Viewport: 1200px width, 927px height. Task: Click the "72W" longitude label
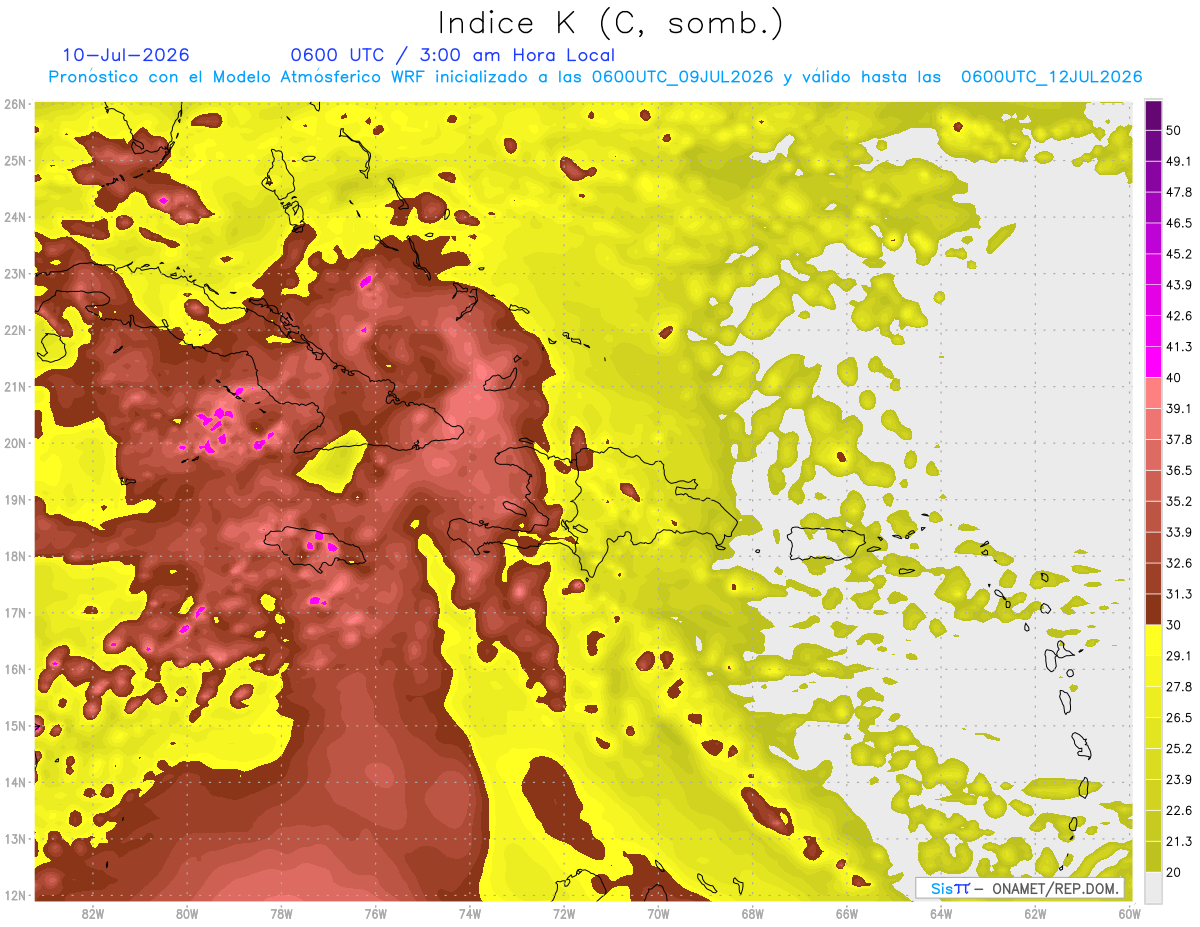click(564, 914)
